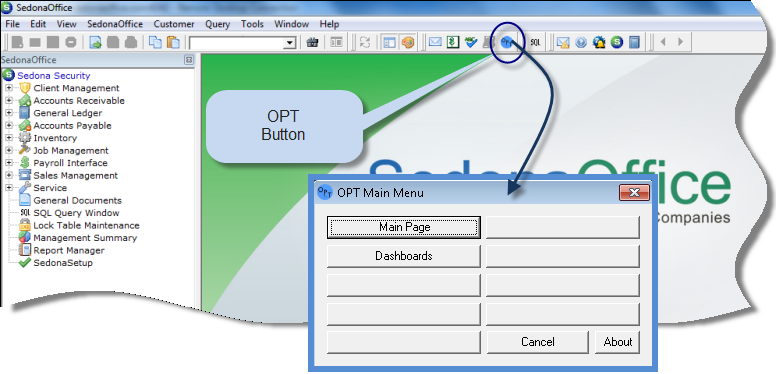Click the paste clipboard toolbar icon
Screen dimensions: 778x374
[173, 43]
